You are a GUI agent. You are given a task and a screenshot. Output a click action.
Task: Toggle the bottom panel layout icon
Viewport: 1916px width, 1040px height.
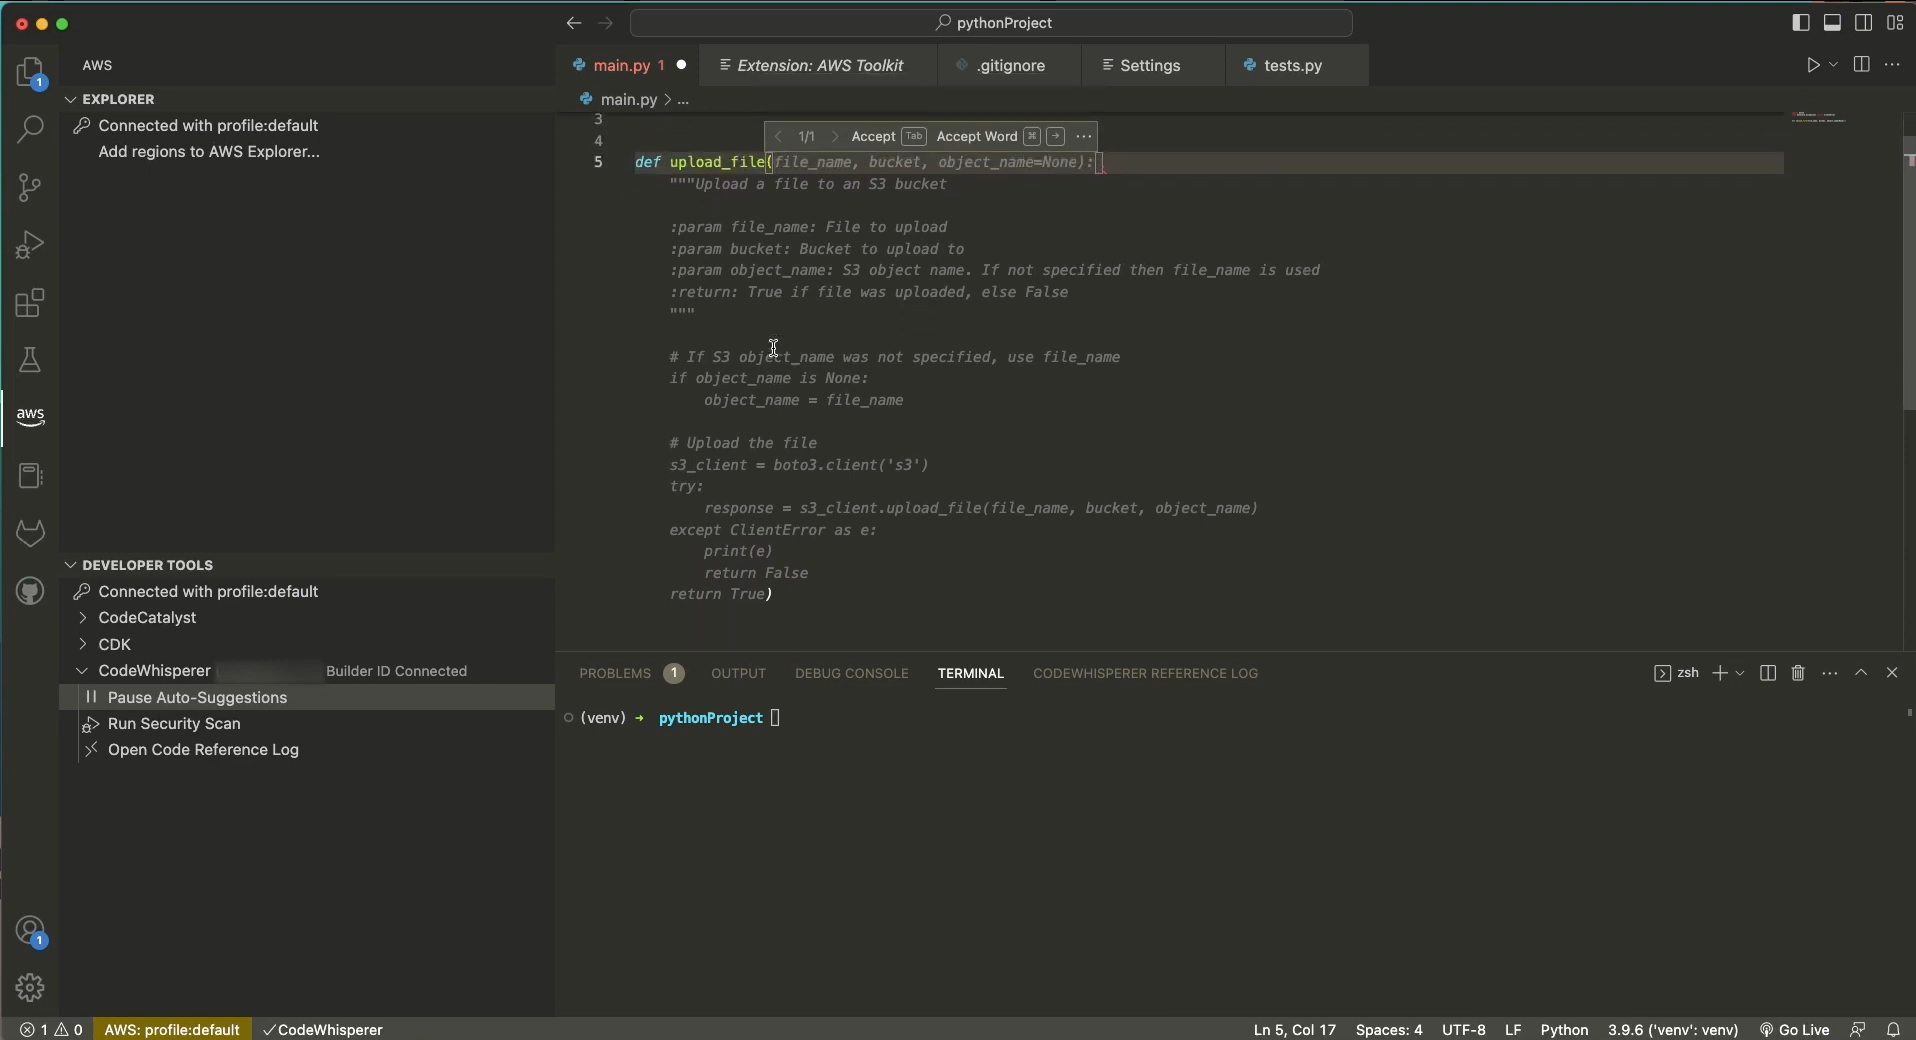[1833, 22]
